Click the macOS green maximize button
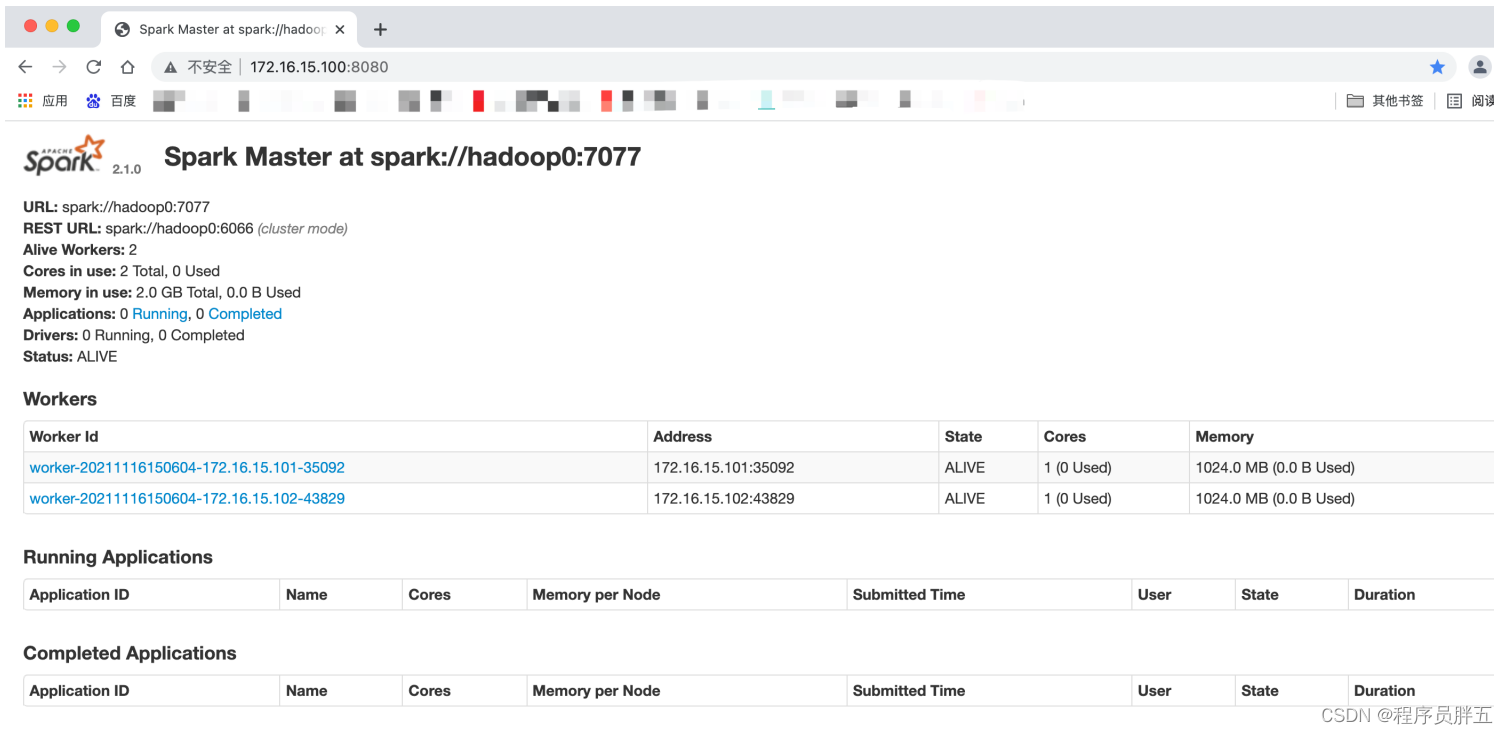Screen dimensions: 1508x734 73,26
